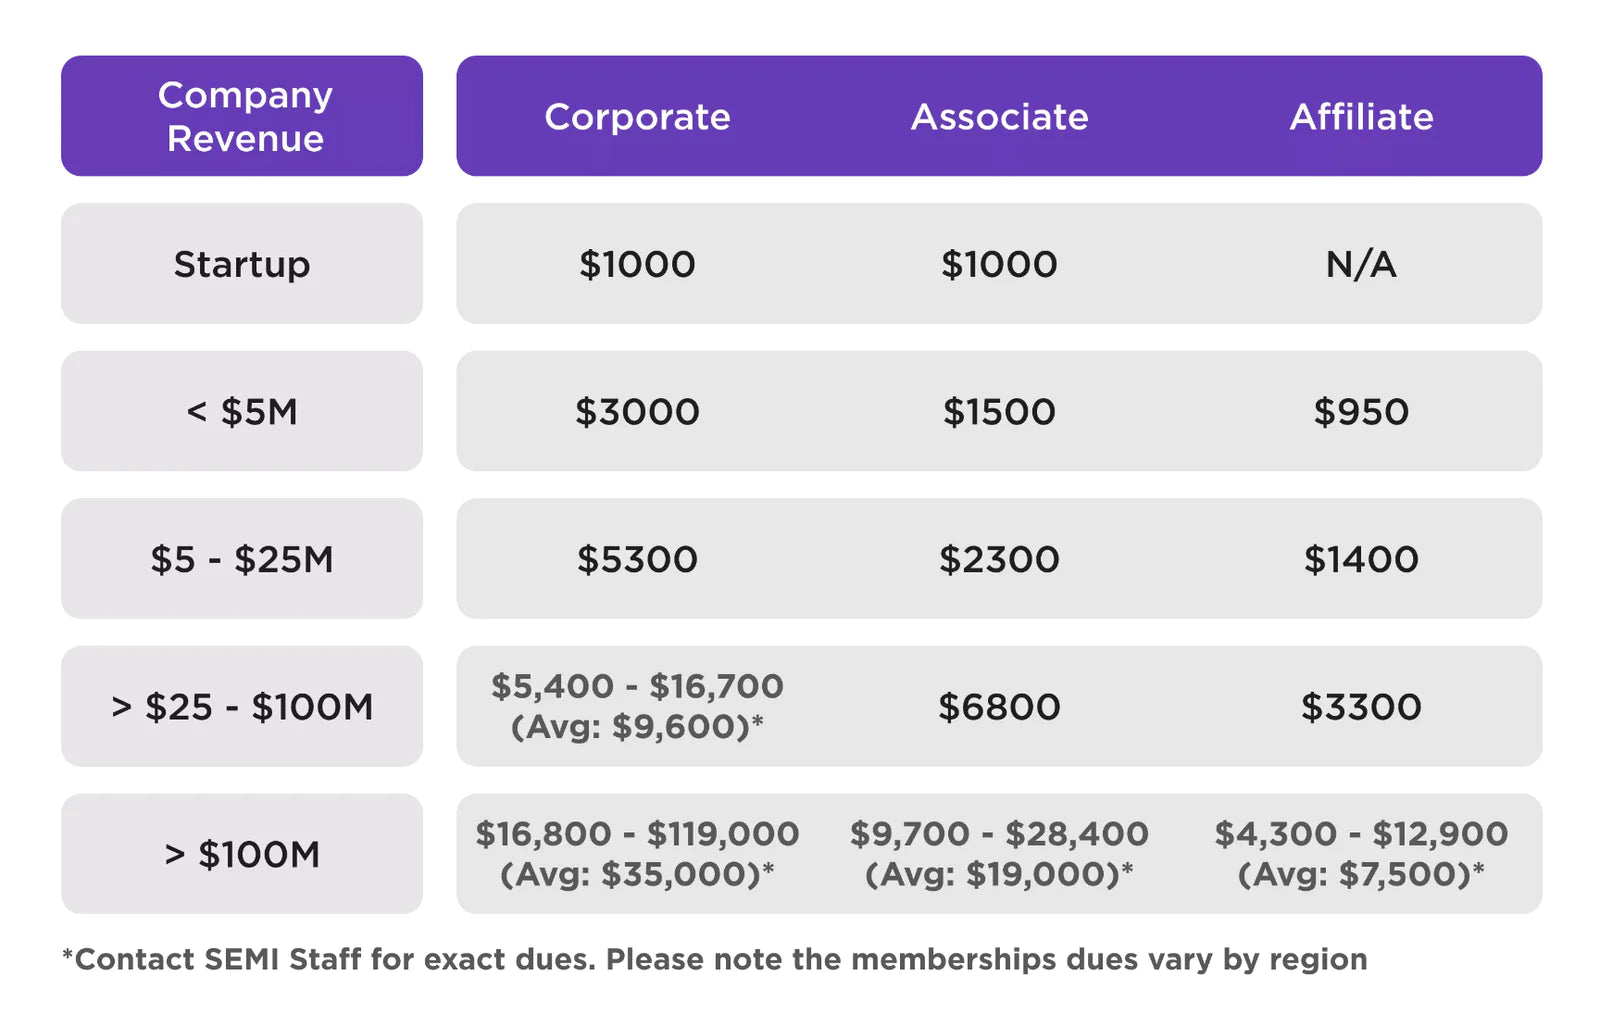The height and width of the screenshot is (1026, 1600).
Task: Click the $5,400 - $16,700 Corporate range
Action: pos(637,687)
